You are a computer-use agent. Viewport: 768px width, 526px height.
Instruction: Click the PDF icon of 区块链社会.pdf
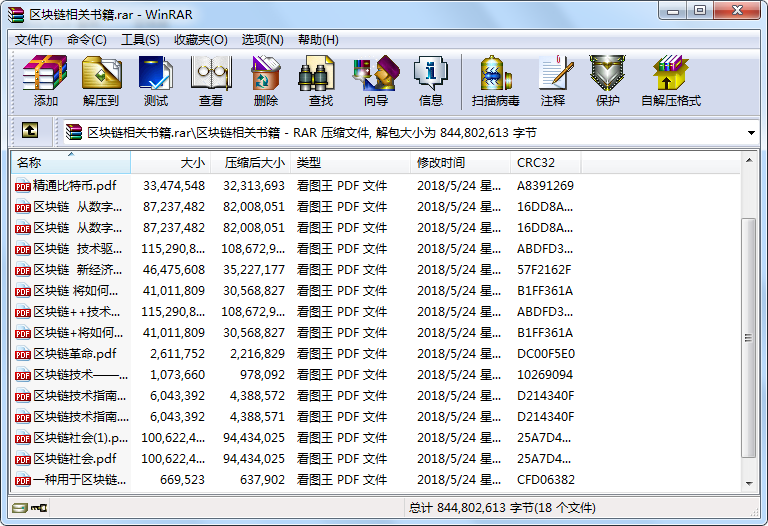click(23, 459)
